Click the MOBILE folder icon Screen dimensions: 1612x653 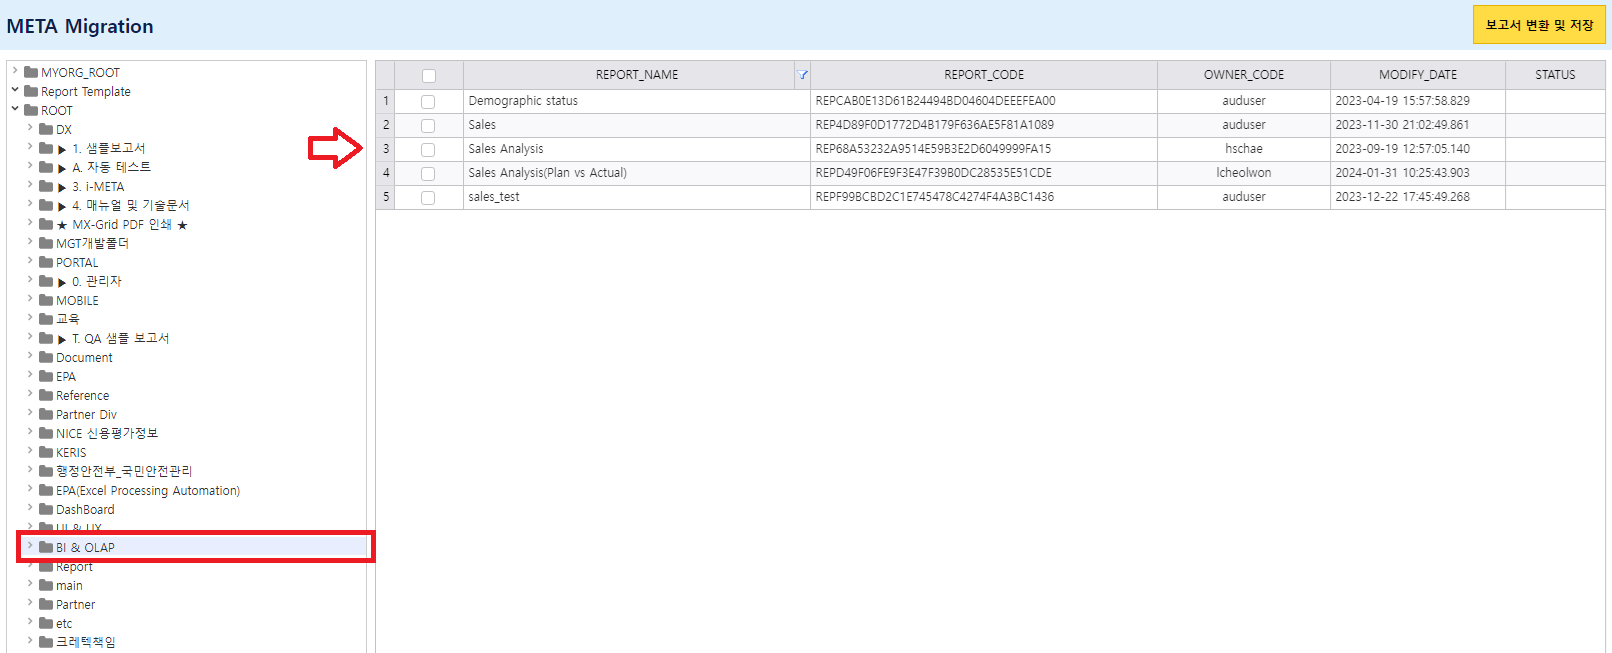[46, 301]
